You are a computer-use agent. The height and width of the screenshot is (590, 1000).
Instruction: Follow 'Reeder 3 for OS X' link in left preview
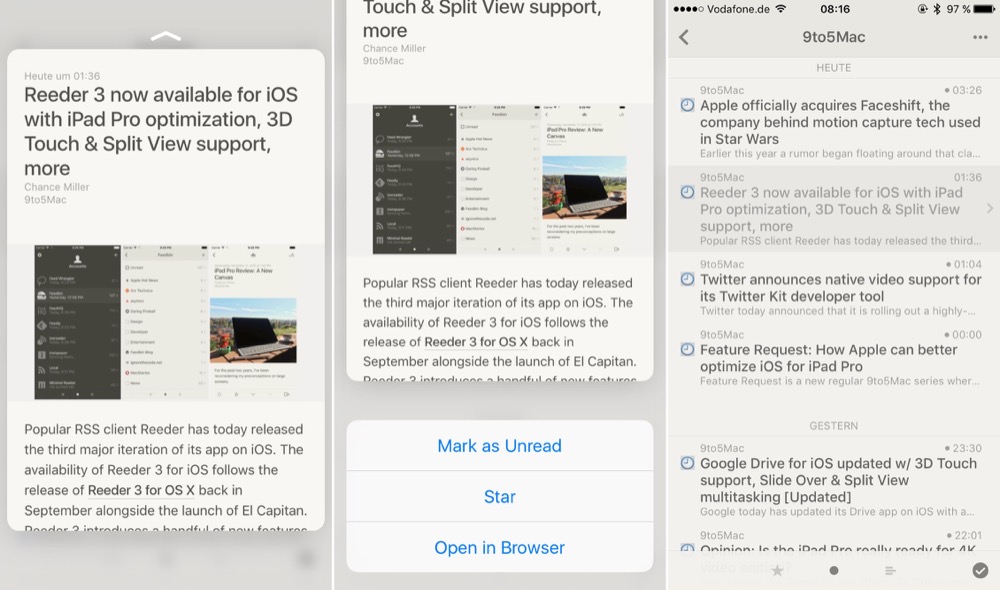[141, 490]
